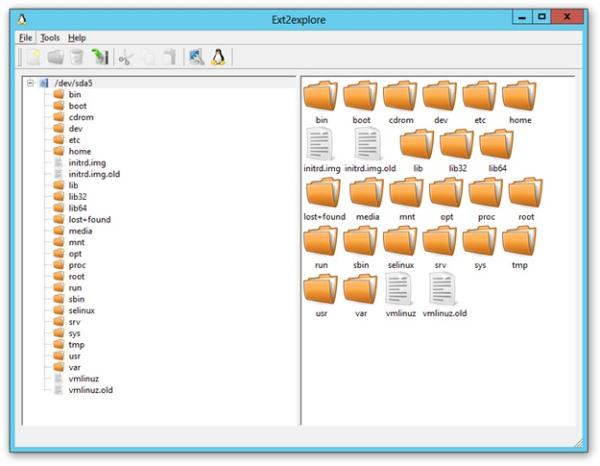Open the File menu
Image resolution: width=600 pixels, height=466 pixels.
[x=26, y=37]
